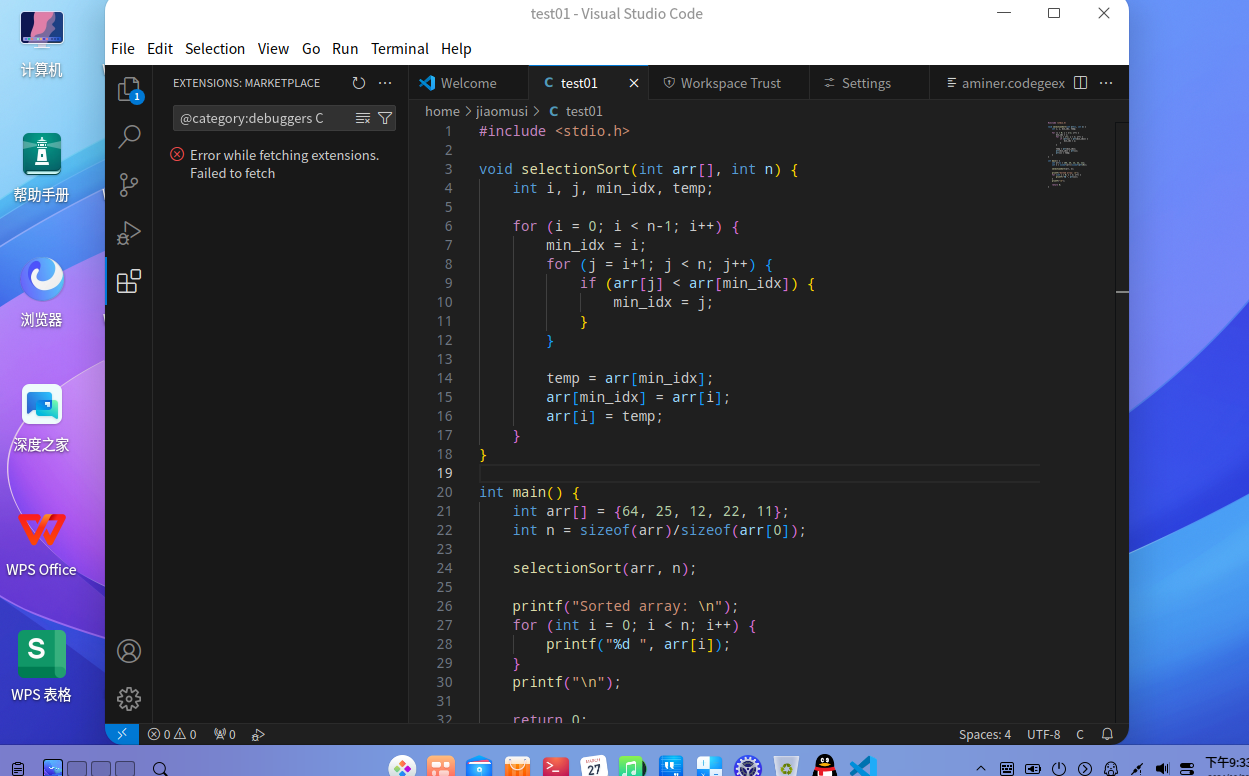Select the Extensions view icon
Viewport: 1249px width, 776px height.
(x=129, y=281)
